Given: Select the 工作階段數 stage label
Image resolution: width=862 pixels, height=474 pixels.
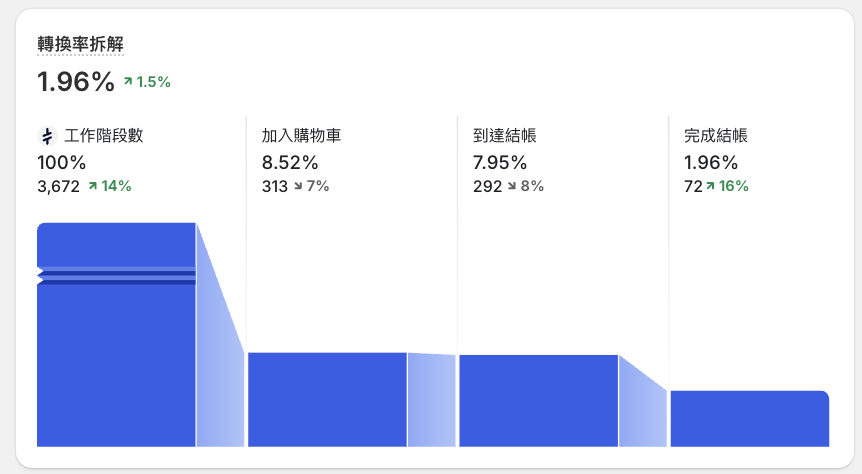Looking at the screenshot, I should [x=104, y=136].
